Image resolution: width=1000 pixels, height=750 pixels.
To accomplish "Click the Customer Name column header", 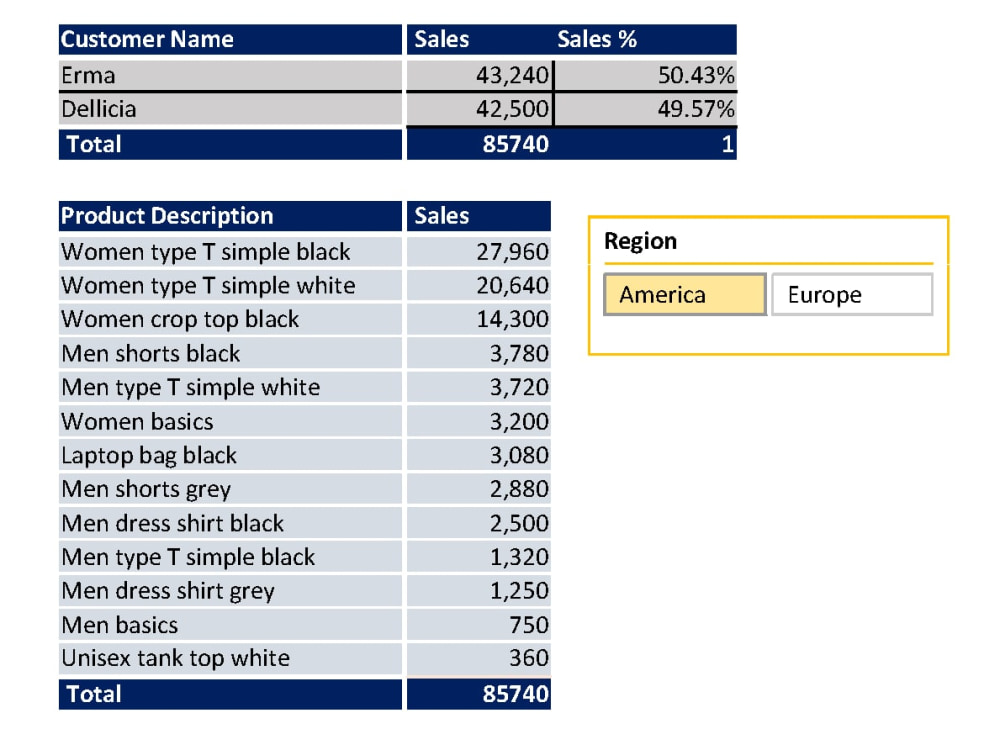I will pyautogui.click(x=230, y=40).
